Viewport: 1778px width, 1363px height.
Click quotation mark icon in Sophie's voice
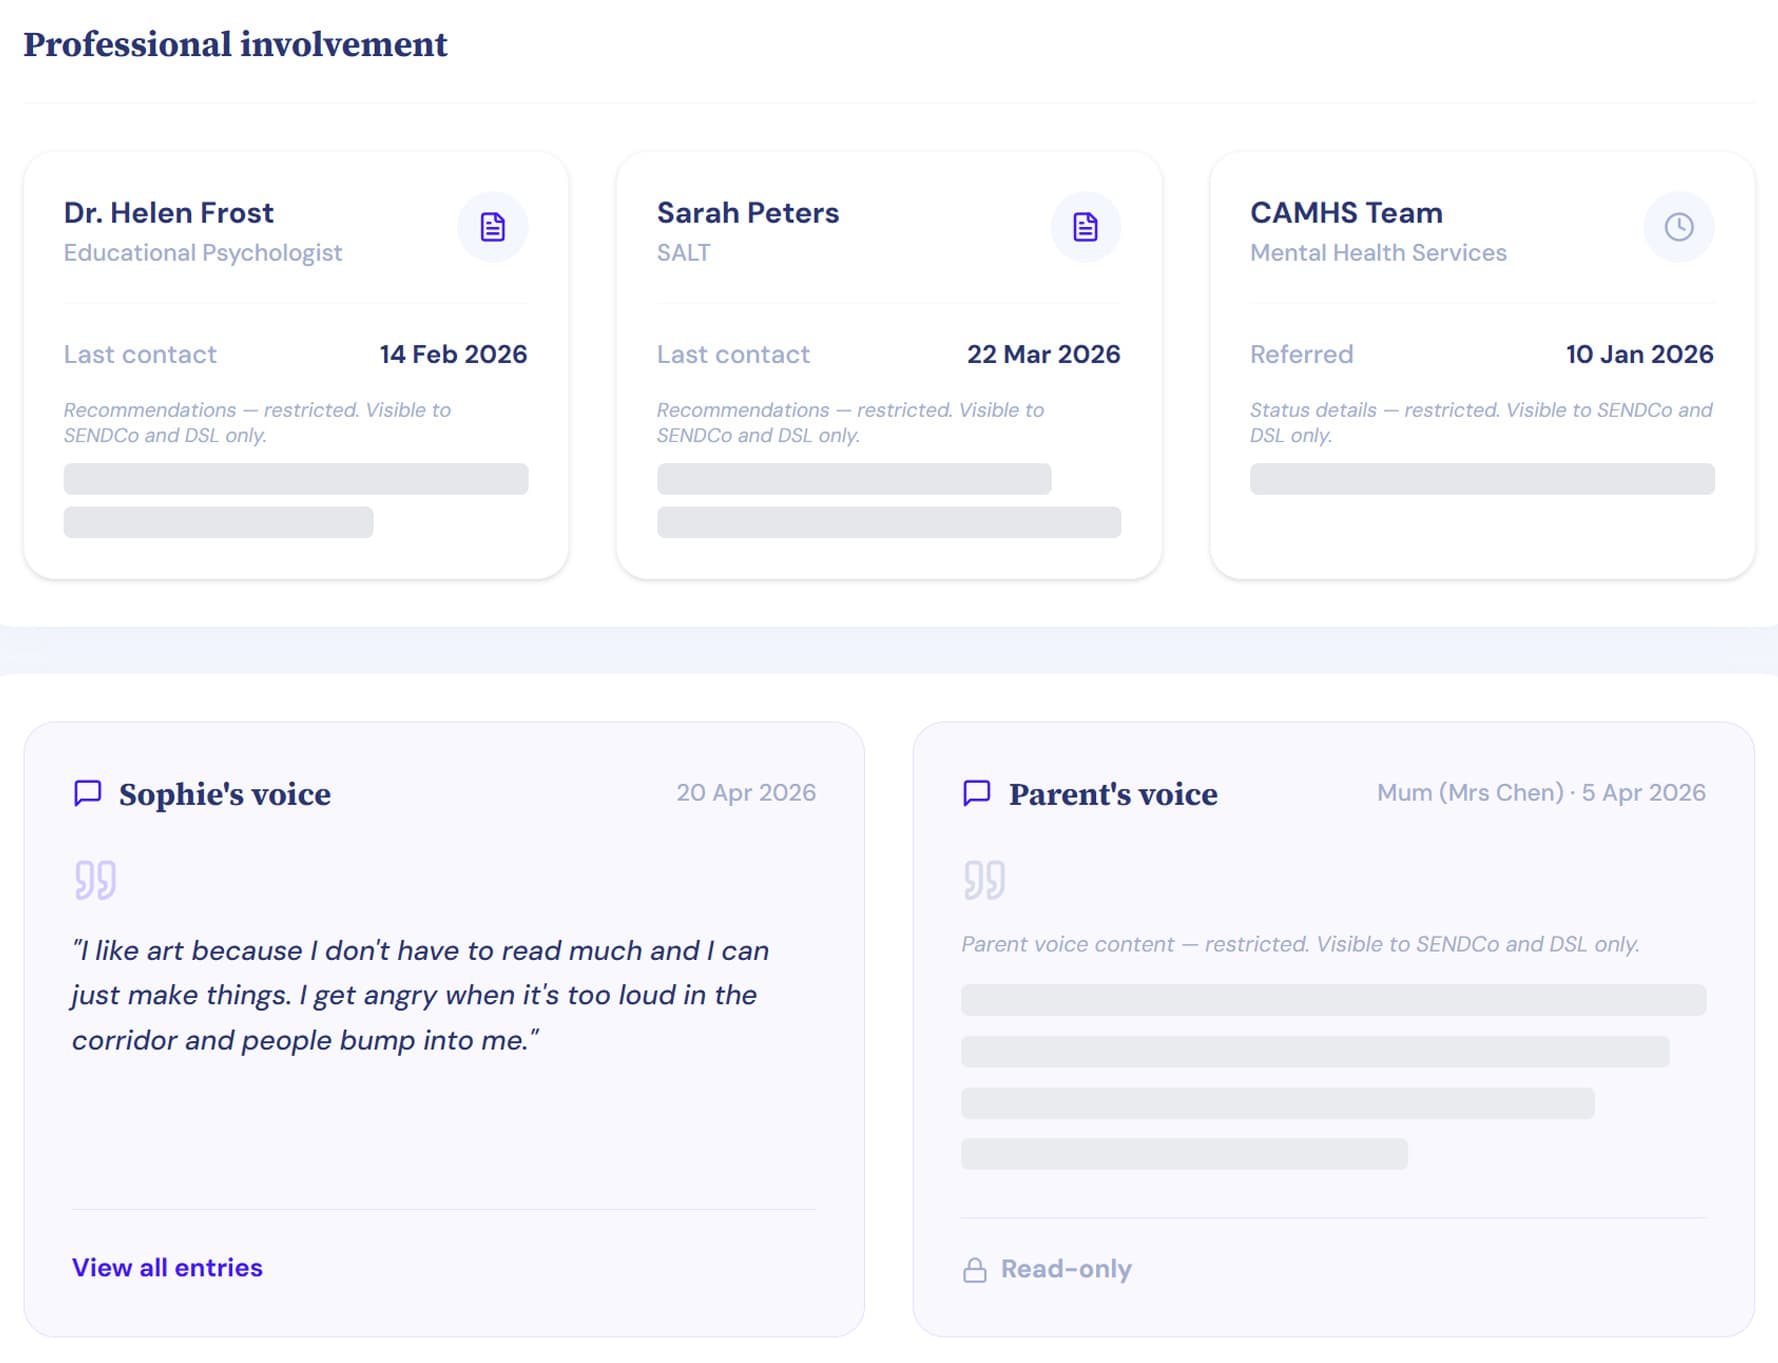pyautogui.click(x=96, y=880)
